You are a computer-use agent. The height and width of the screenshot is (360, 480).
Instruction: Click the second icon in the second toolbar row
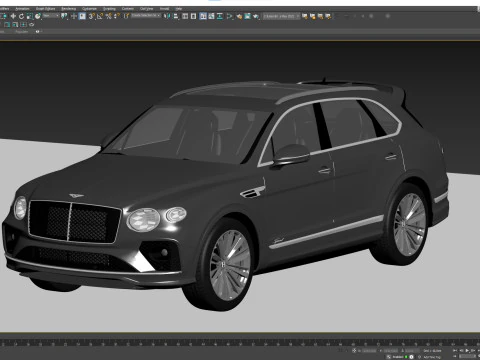click(15, 25)
